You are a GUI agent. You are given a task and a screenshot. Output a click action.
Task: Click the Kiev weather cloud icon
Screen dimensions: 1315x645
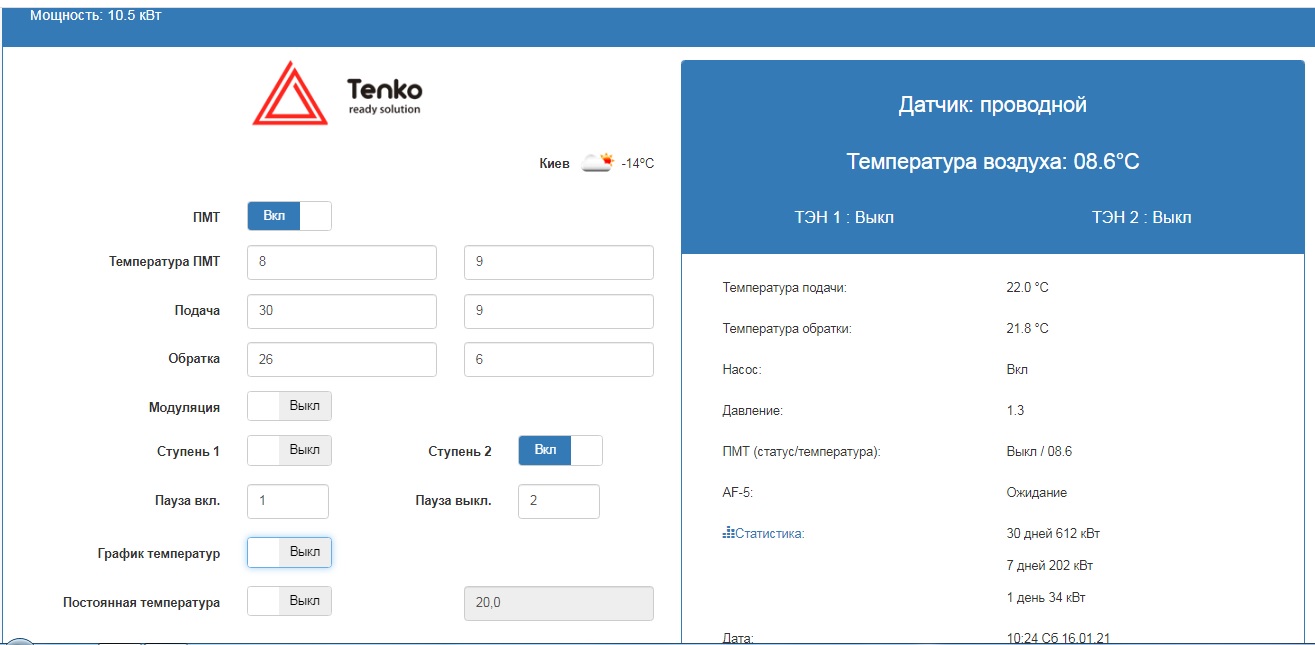598,162
